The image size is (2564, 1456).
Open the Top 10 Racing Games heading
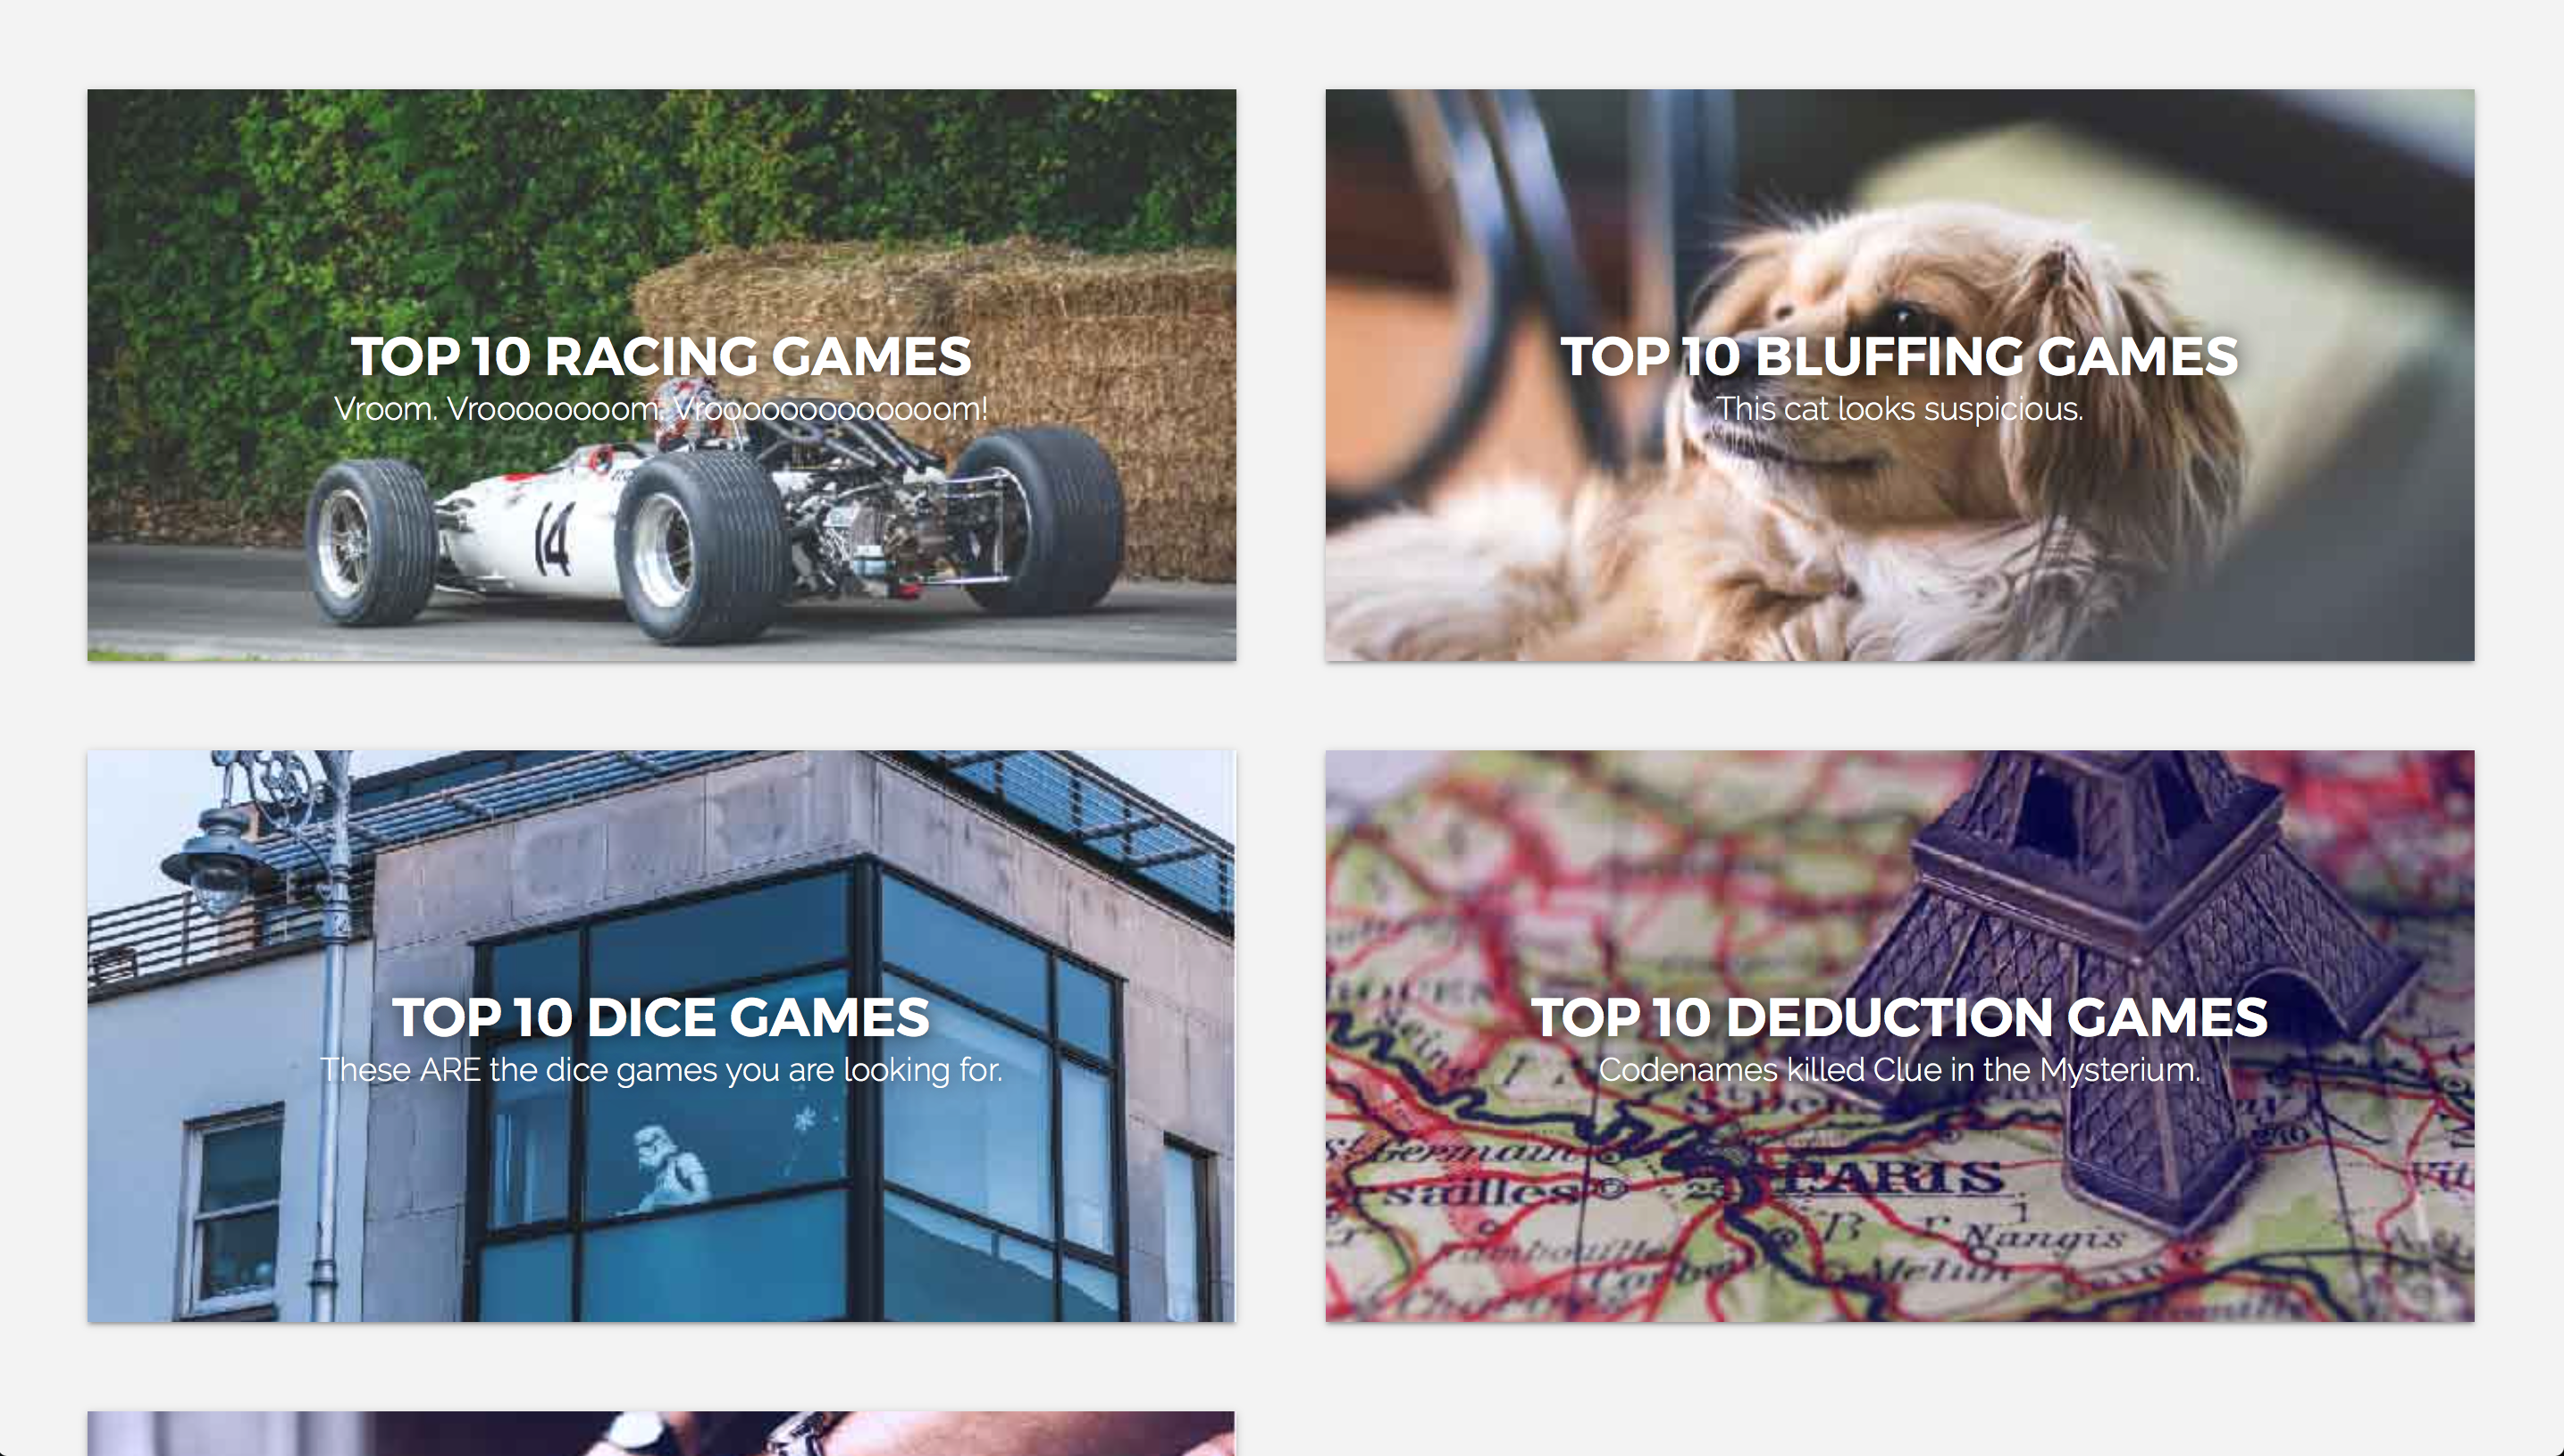pyautogui.click(x=661, y=356)
